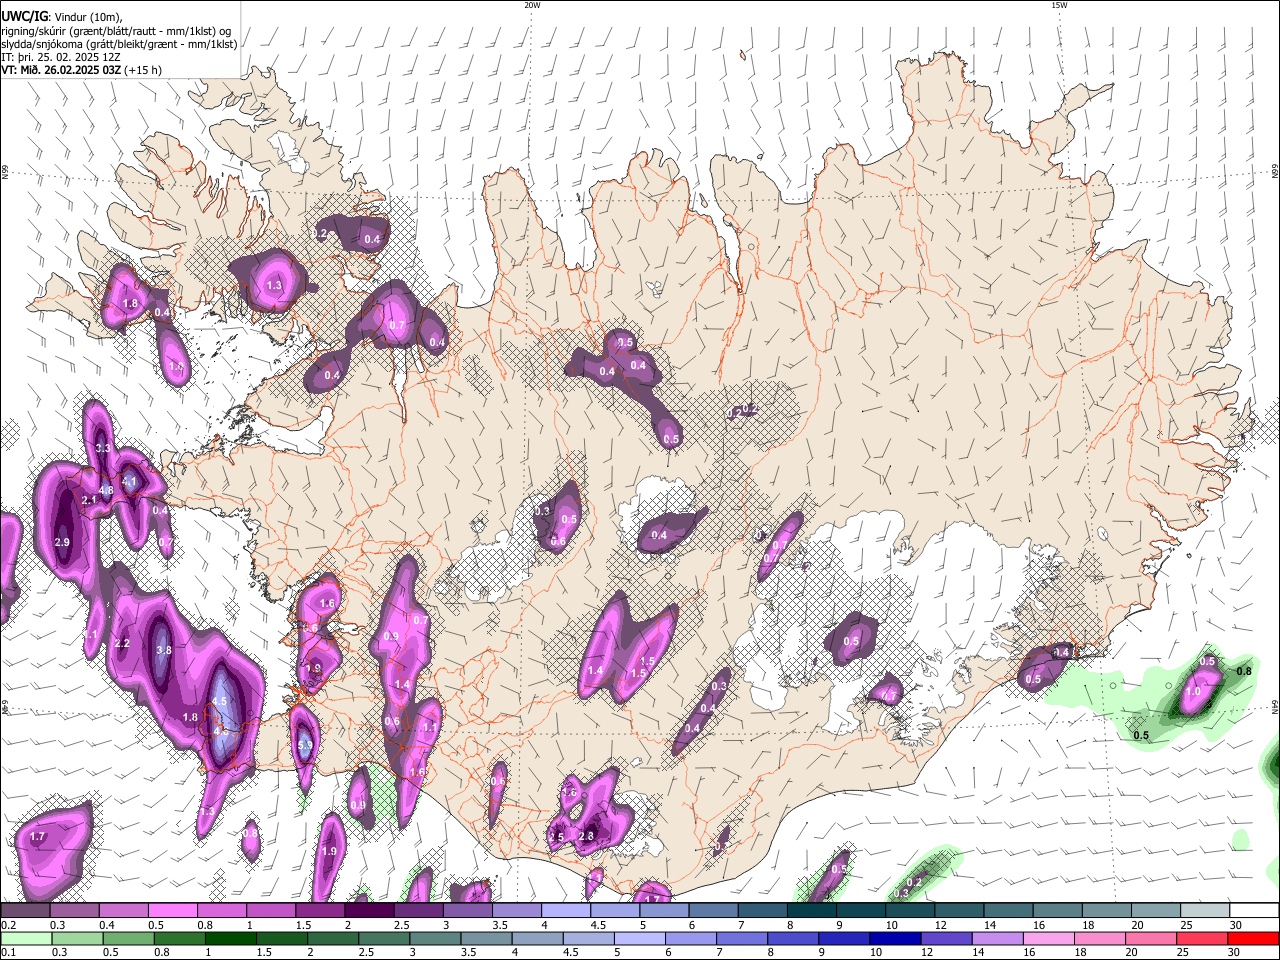The image size is (1280, 960).
Task: Click the dark plum first swatch of upper legend
Action: click(x=25, y=911)
